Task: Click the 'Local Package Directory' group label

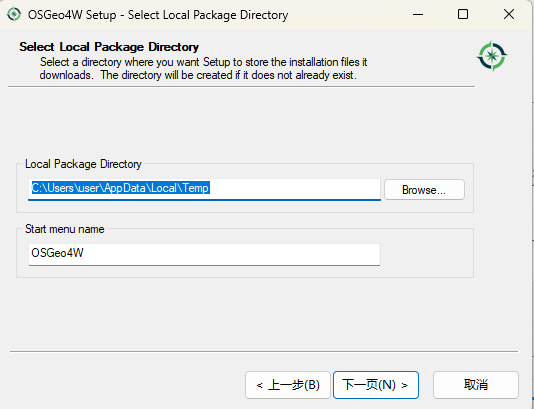Action: [83, 164]
